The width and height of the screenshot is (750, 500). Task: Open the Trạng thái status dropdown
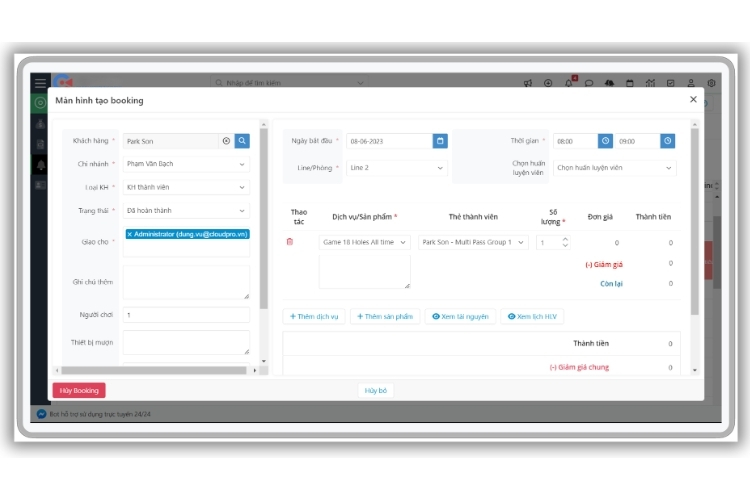tap(186, 211)
